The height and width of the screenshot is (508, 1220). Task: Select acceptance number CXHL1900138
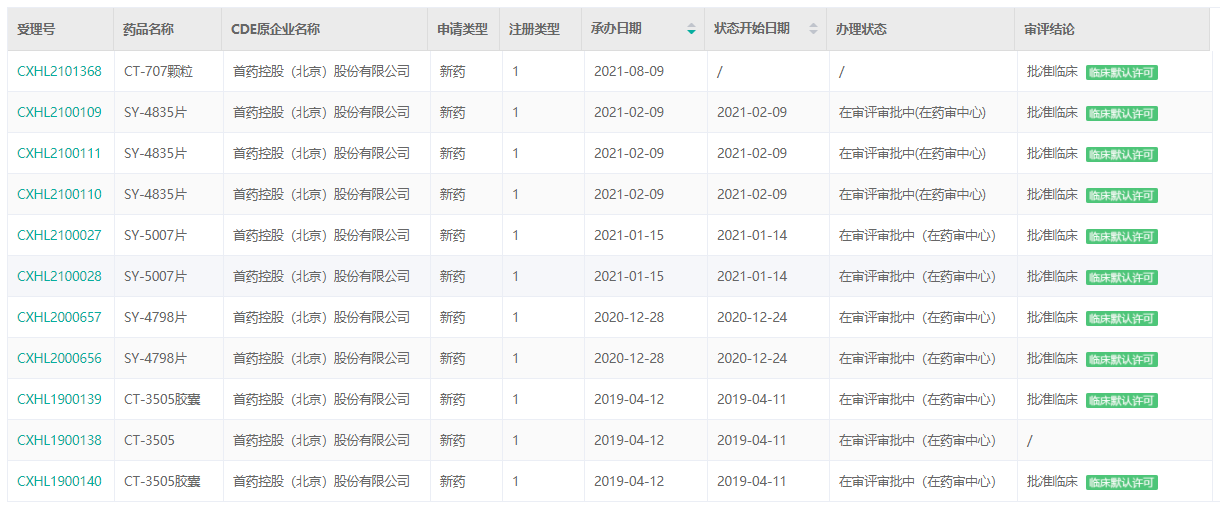coord(59,441)
